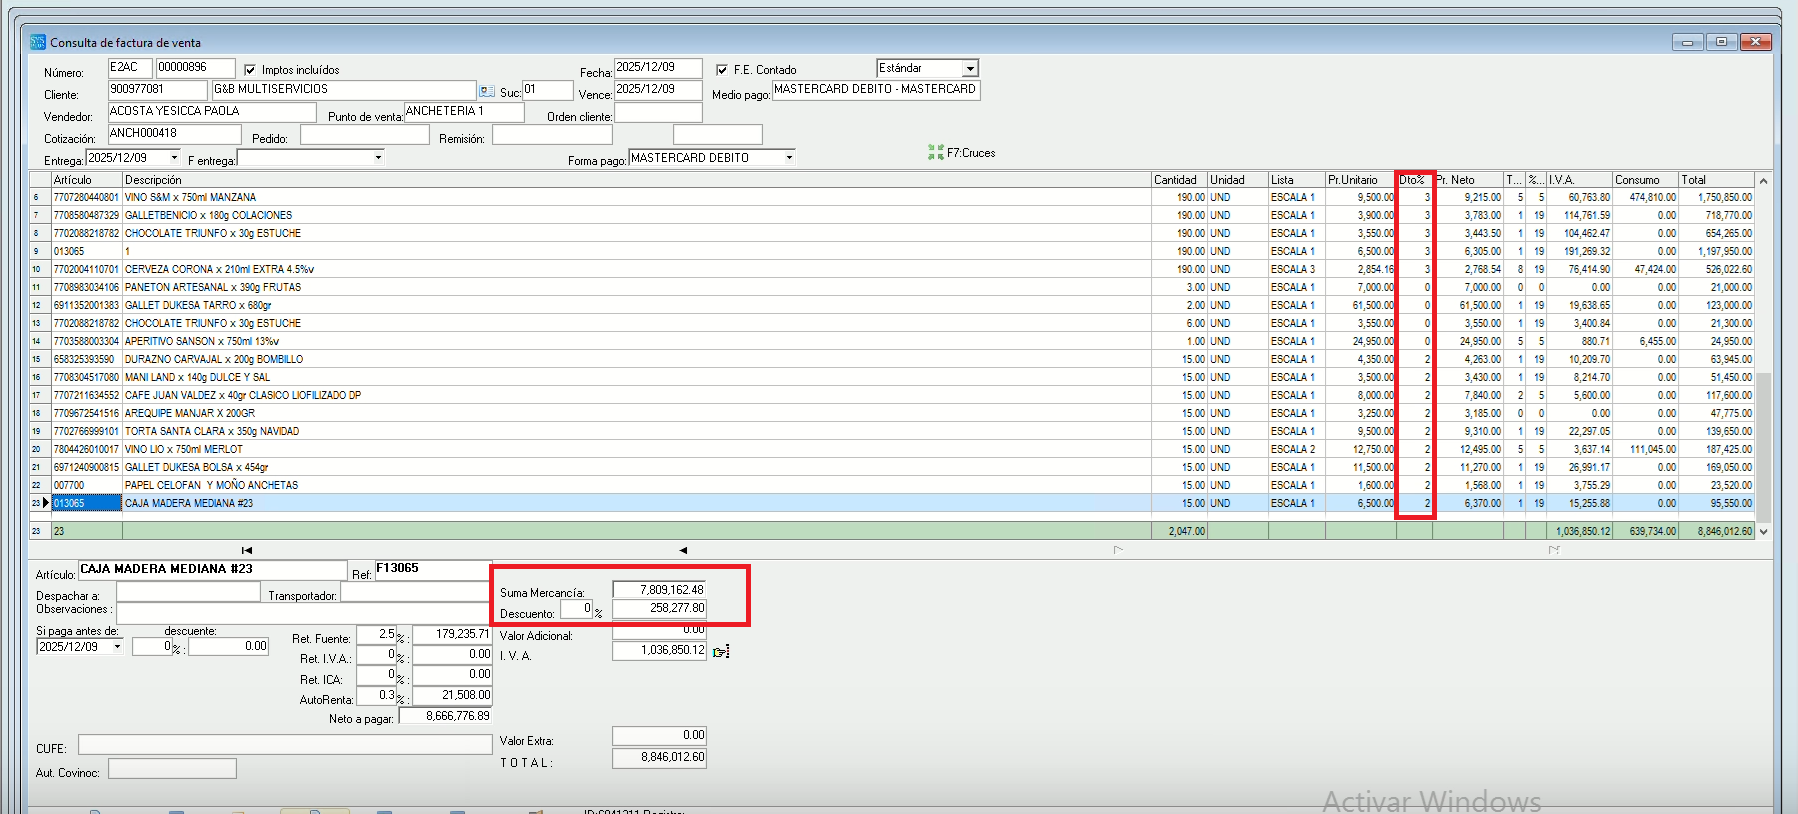Open the client lookup icon beside G&B MULTISERVICIOS

[487, 91]
